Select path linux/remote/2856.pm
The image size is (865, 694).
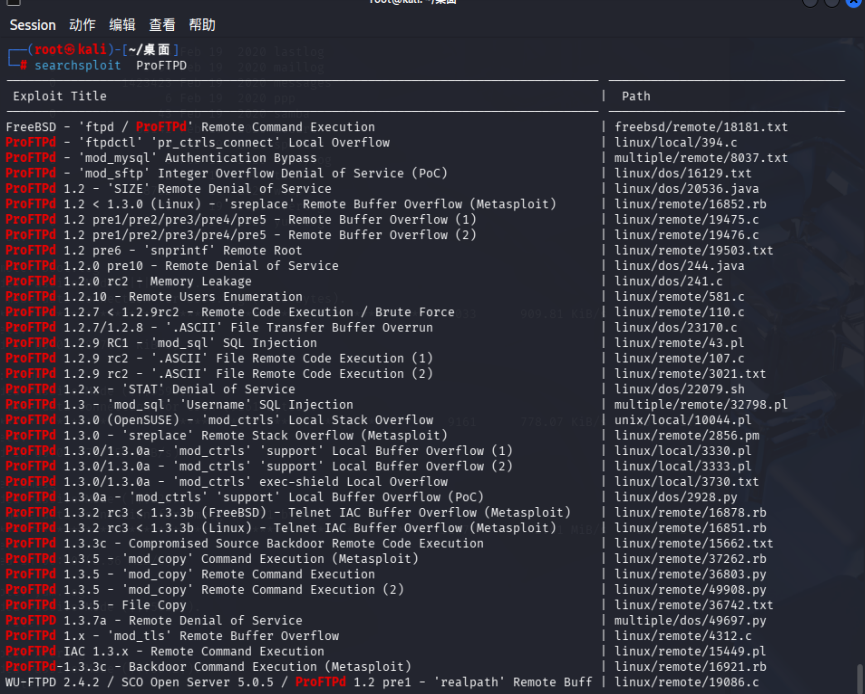(687, 435)
